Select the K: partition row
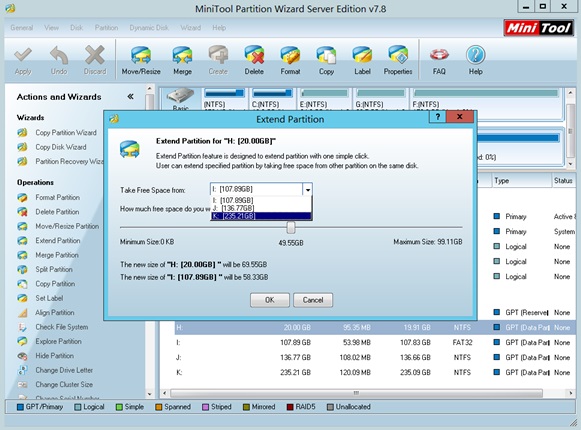 375,373
